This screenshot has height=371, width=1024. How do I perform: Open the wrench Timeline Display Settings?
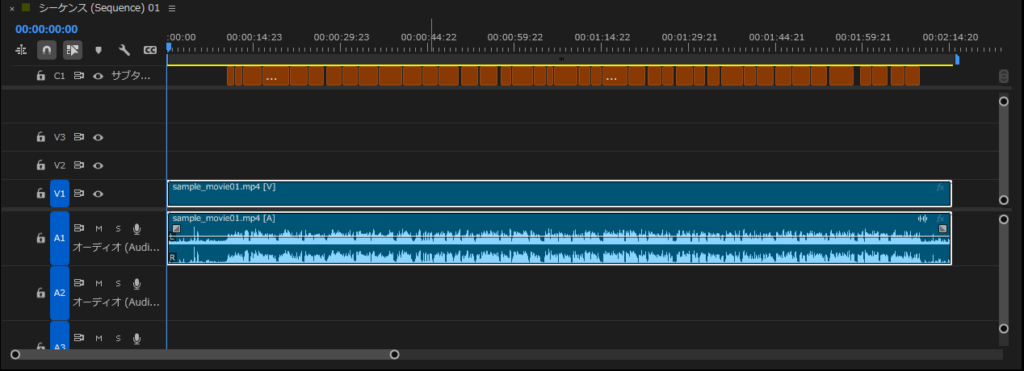tap(124, 50)
